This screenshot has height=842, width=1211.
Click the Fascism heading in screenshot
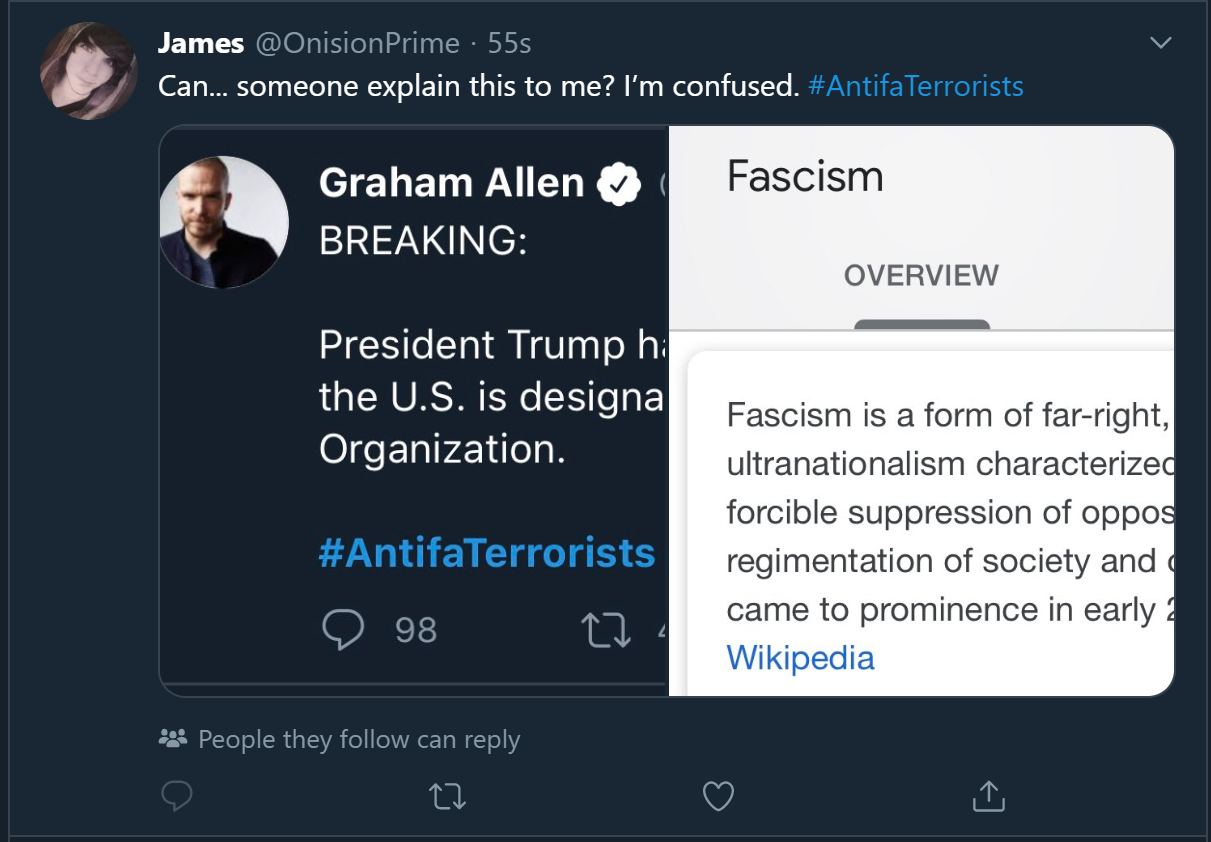[805, 177]
